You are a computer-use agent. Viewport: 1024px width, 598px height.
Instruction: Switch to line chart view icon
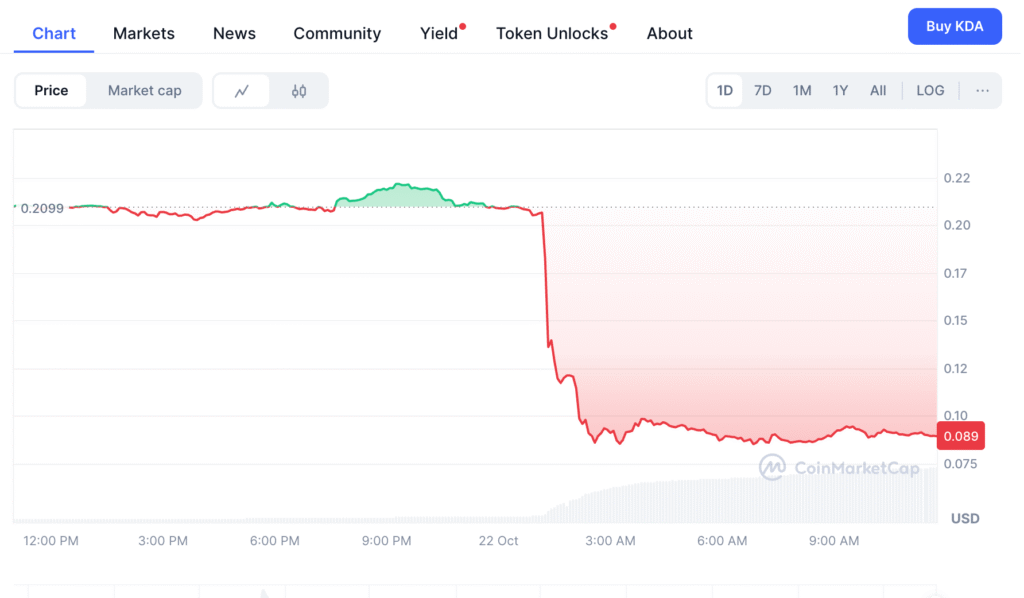pyautogui.click(x=242, y=91)
